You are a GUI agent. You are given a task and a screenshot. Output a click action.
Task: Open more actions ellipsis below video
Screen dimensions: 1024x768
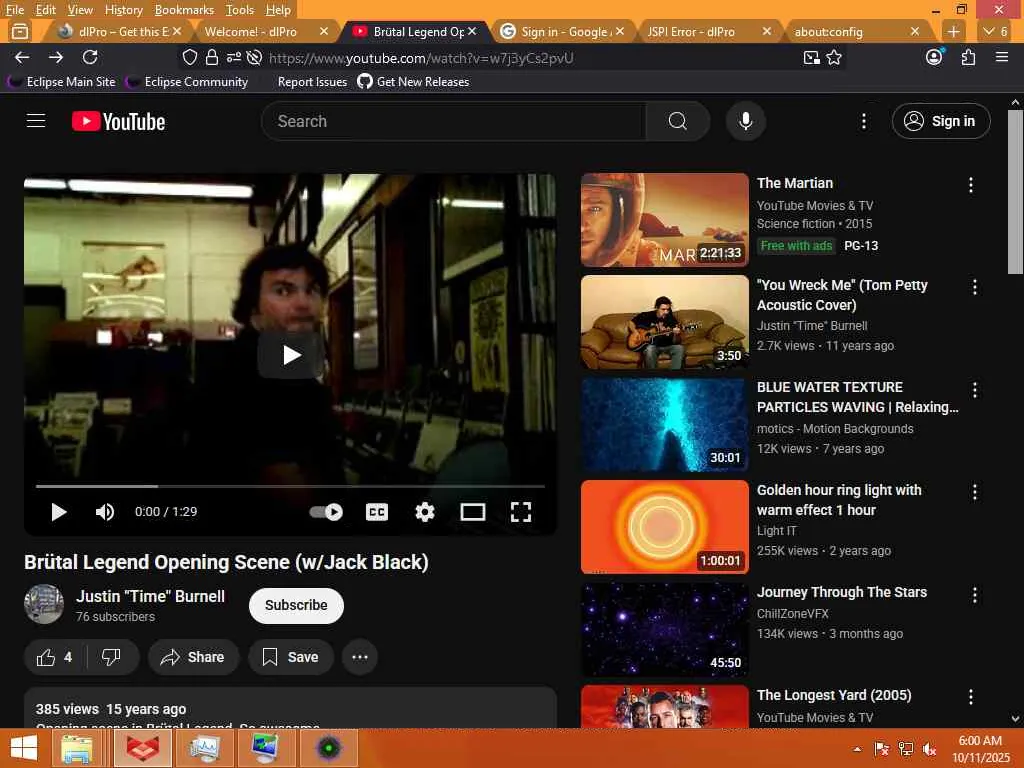coord(360,657)
